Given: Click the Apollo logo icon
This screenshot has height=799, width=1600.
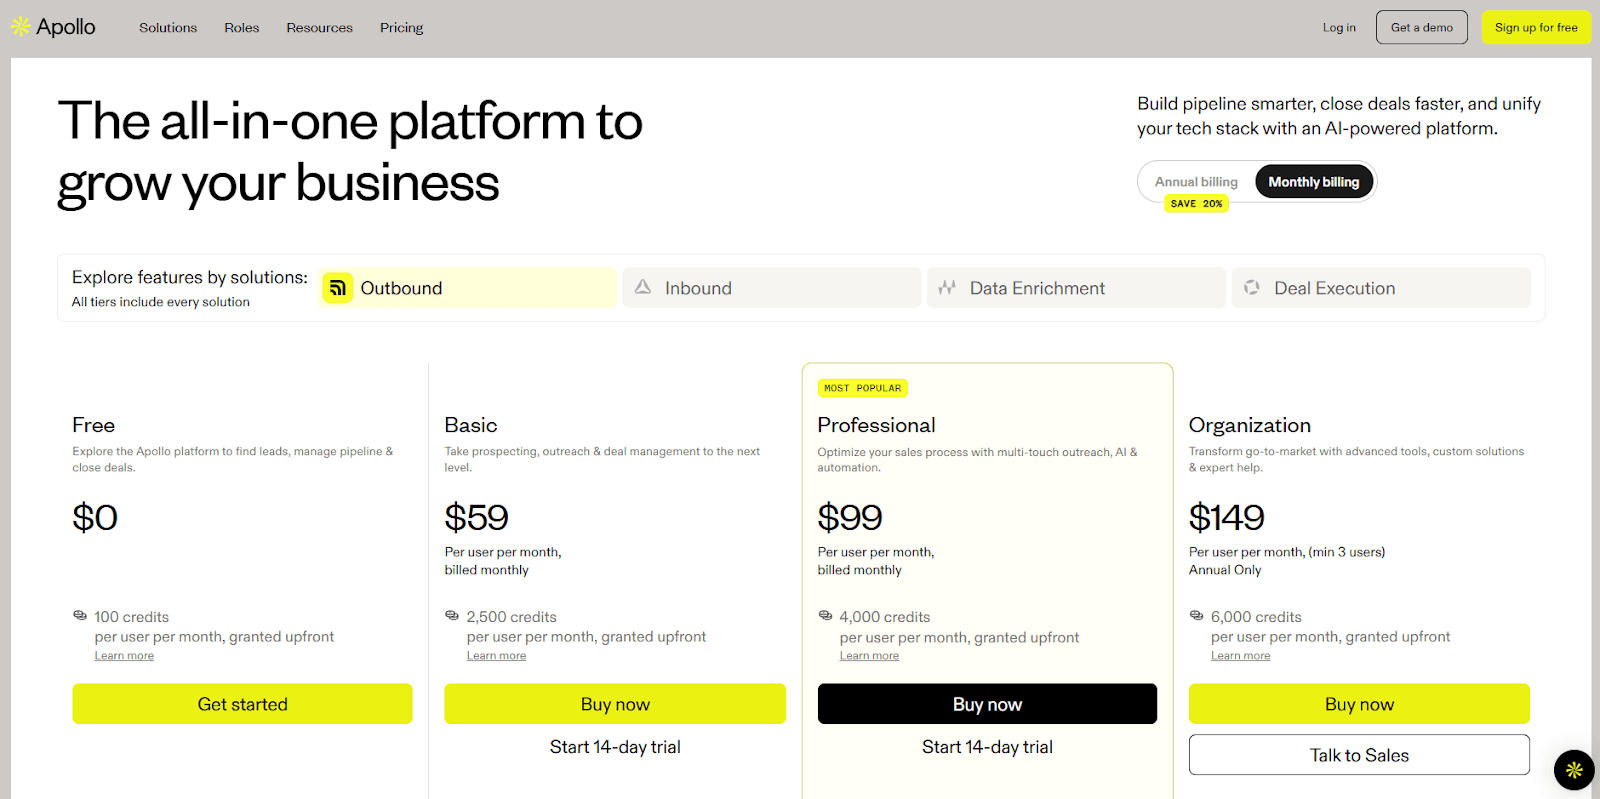Looking at the screenshot, I should pyautogui.click(x=20, y=27).
